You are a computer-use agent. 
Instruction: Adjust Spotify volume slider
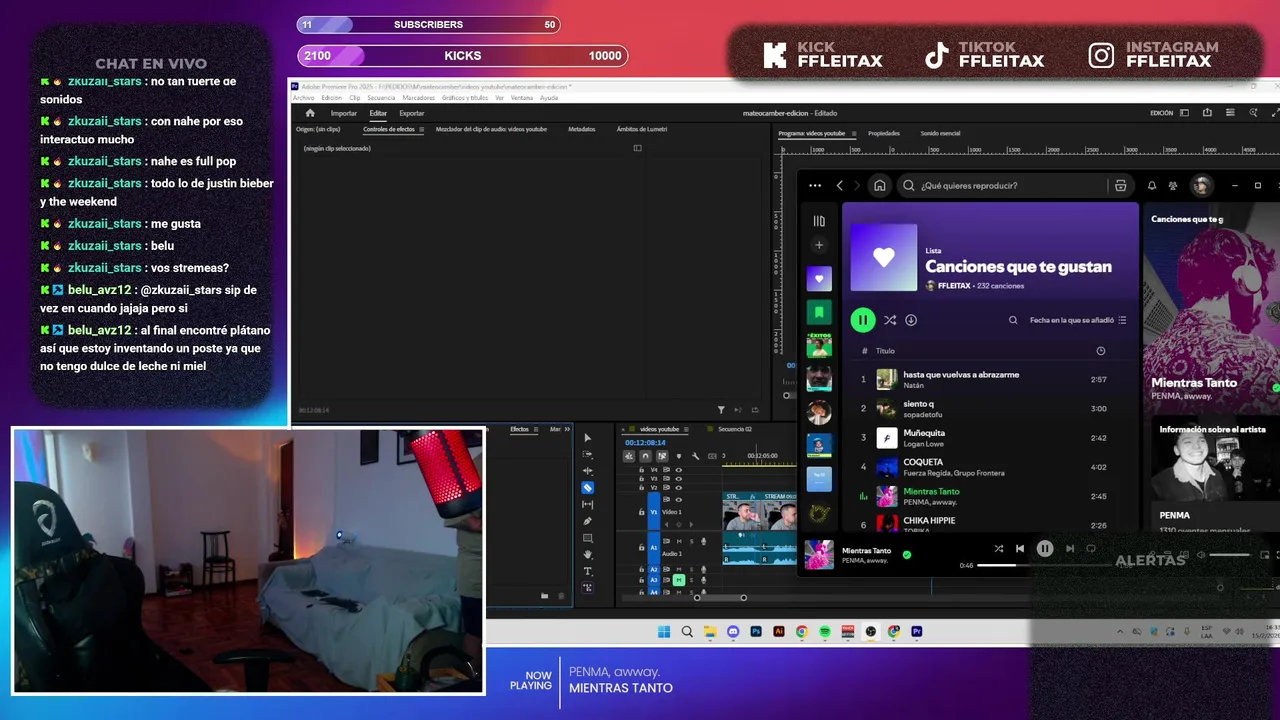1228,554
